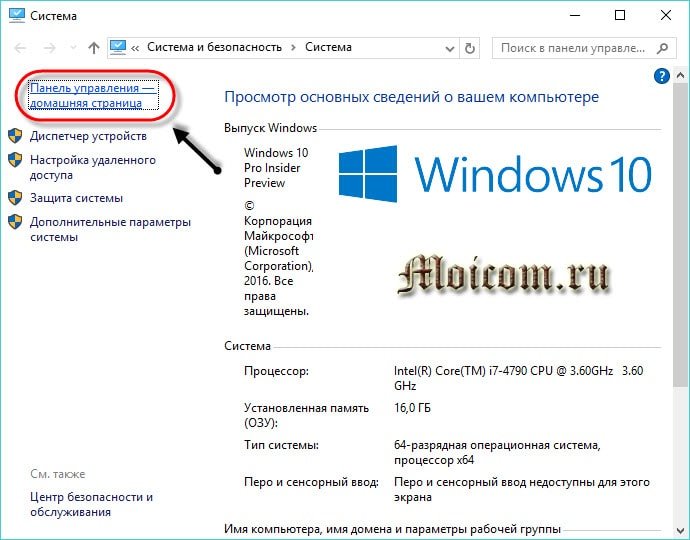Click the 16,0 ГБ memory value
690x540 pixels.
412,408
